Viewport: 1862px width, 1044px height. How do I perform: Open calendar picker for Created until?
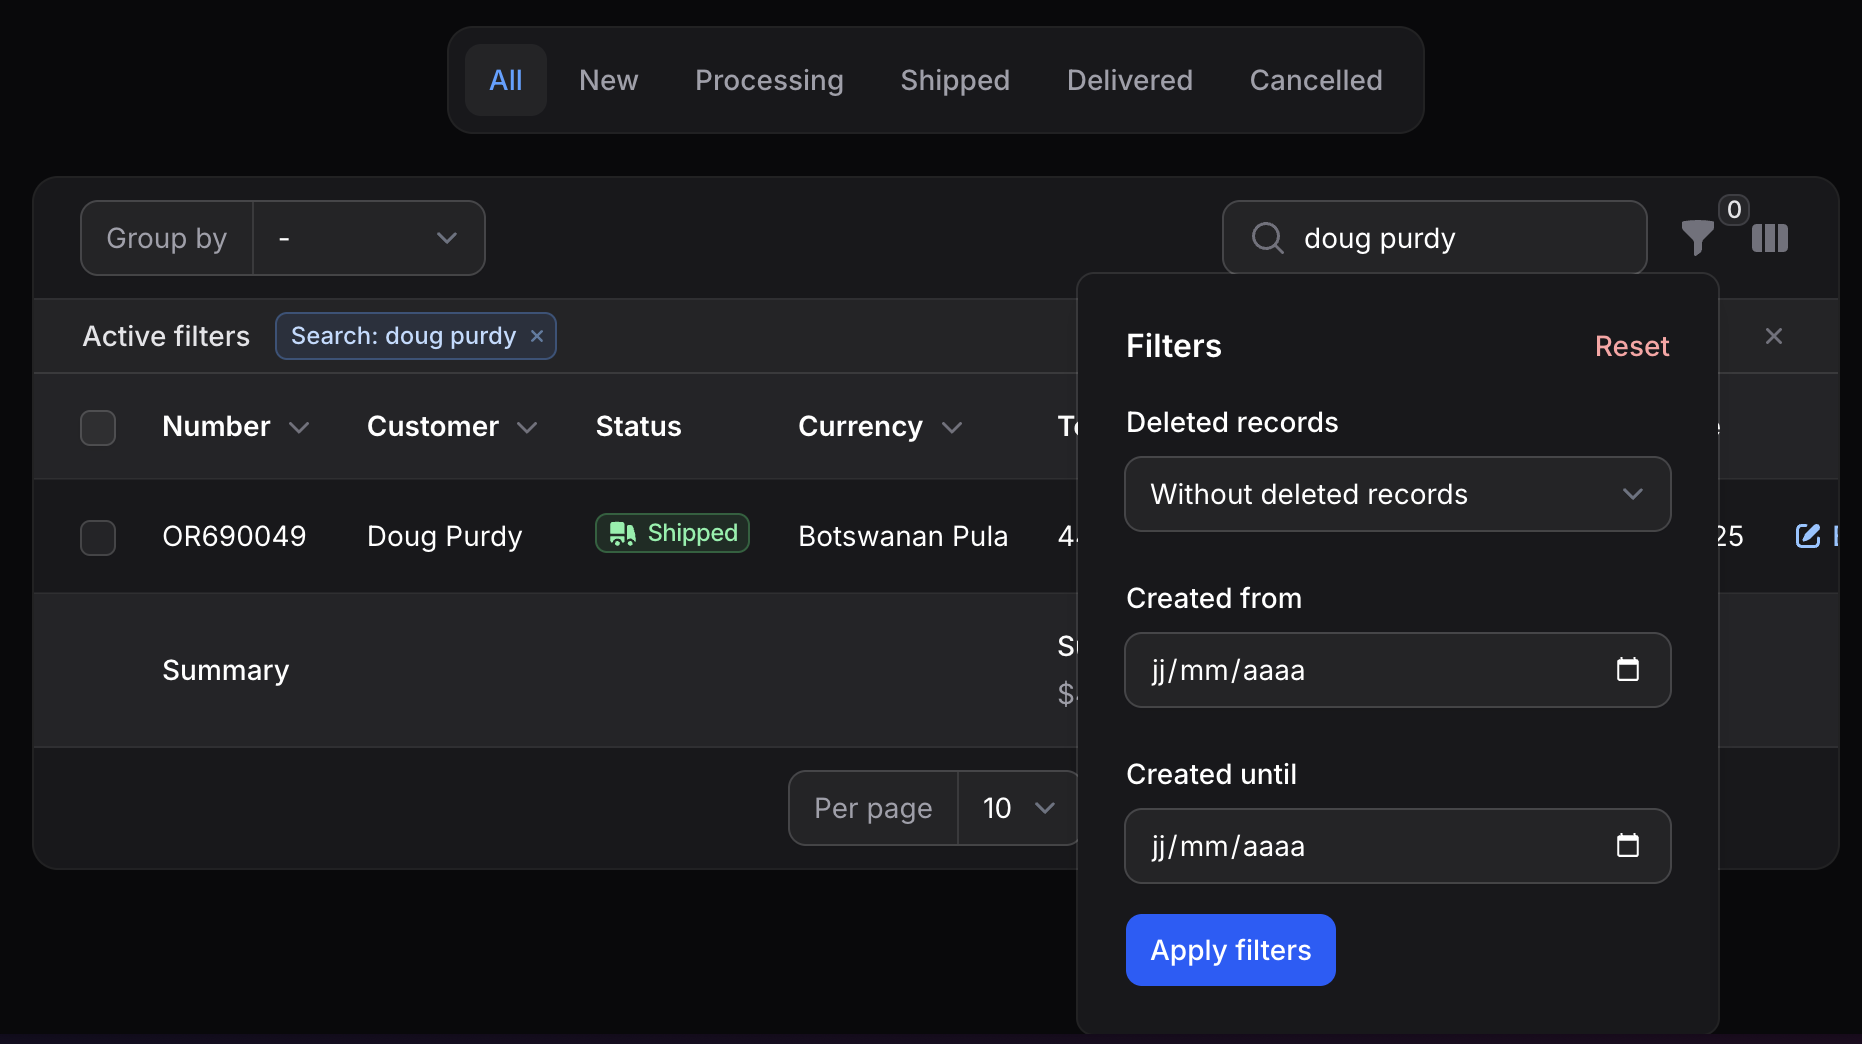(1628, 846)
